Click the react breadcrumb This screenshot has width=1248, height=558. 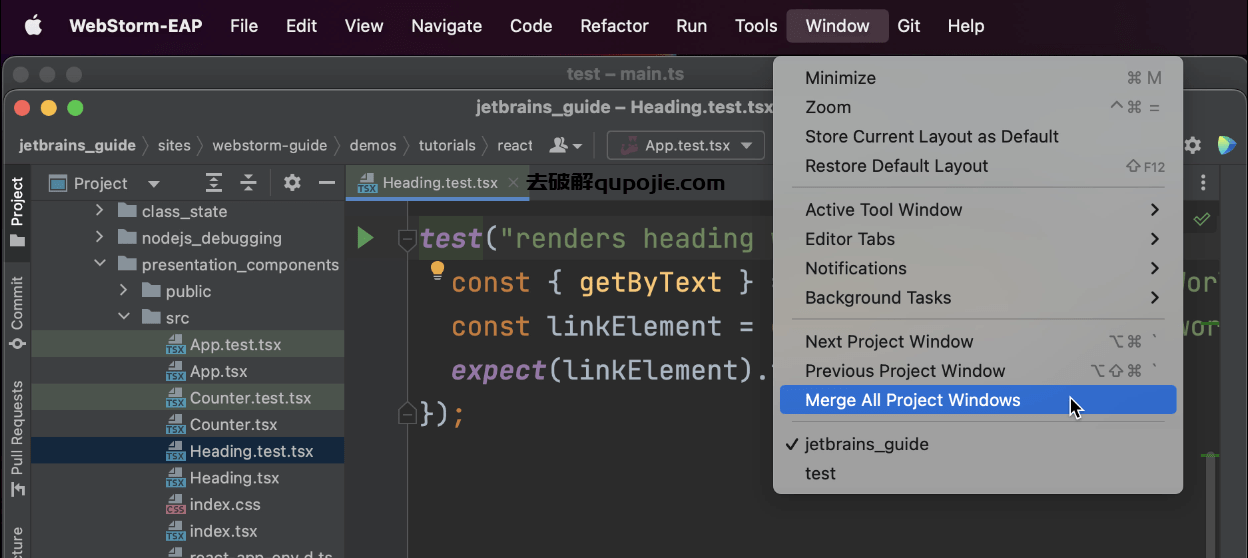click(x=515, y=145)
